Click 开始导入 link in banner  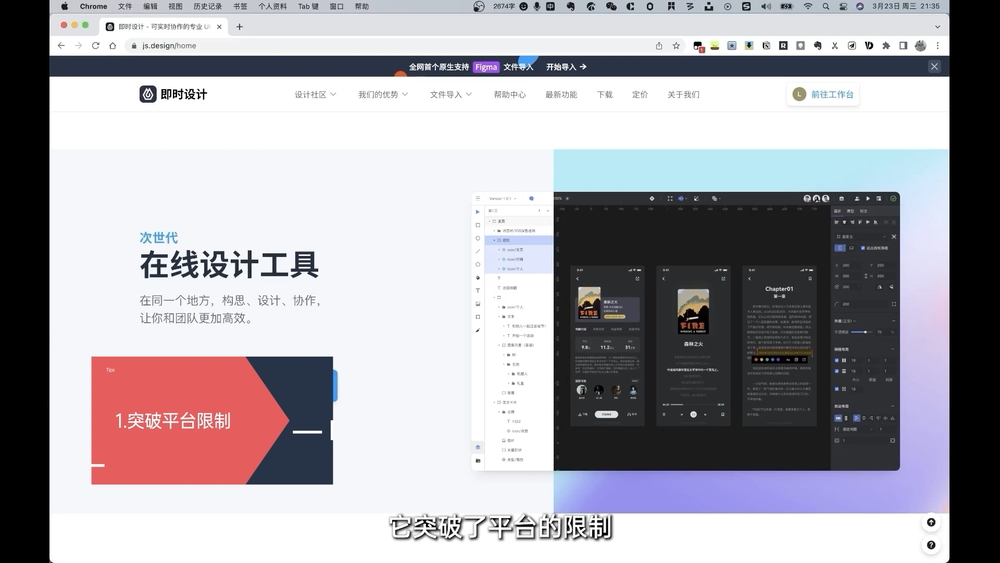pyautogui.click(x=566, y=66)
